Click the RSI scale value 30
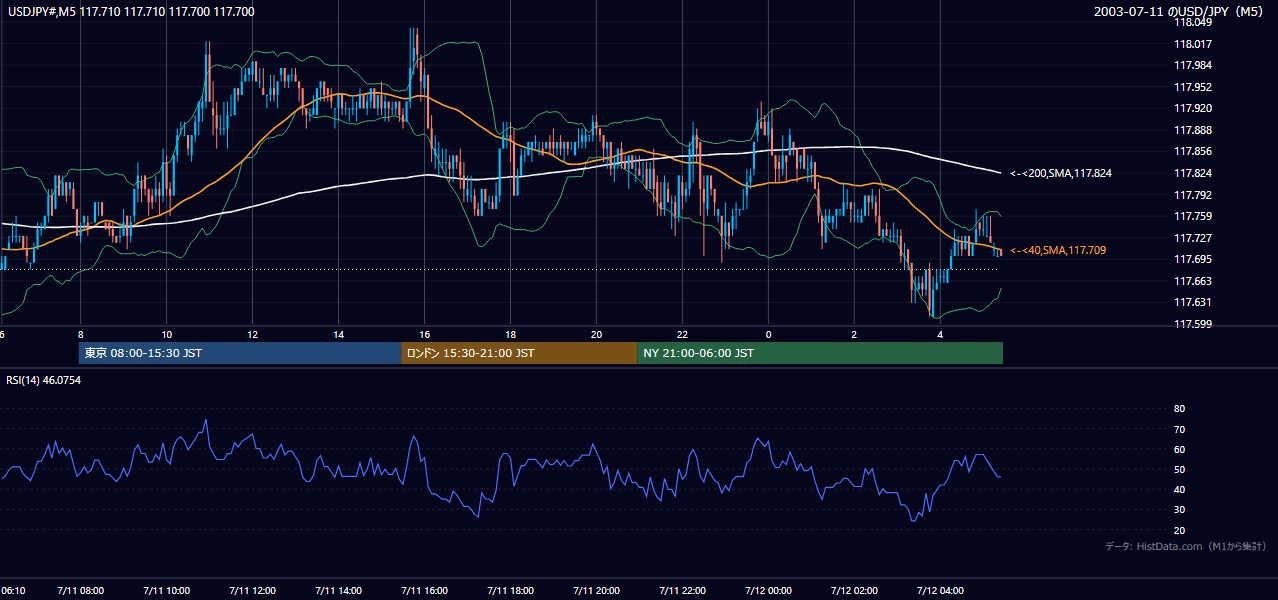Viewport: 1278px width, 600px height. tap(1179, 509)
